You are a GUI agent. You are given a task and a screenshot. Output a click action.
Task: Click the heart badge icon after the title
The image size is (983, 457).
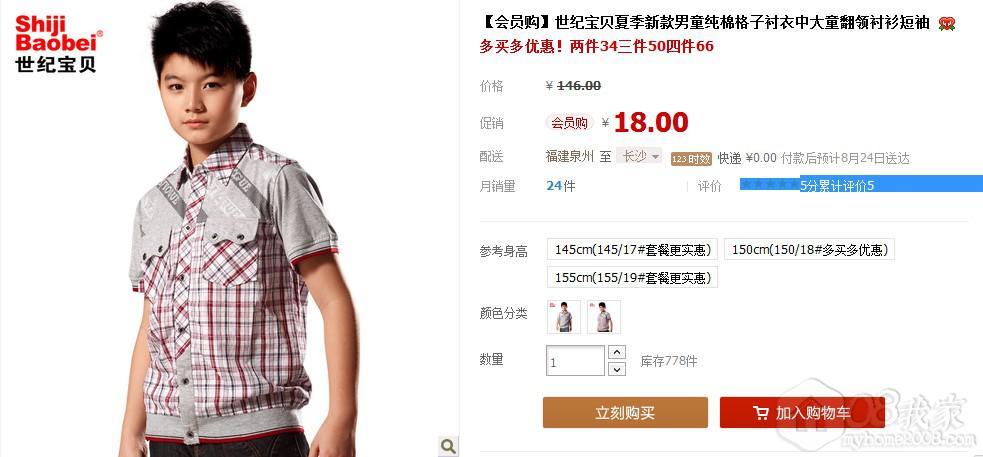click(x=947, y=24)
